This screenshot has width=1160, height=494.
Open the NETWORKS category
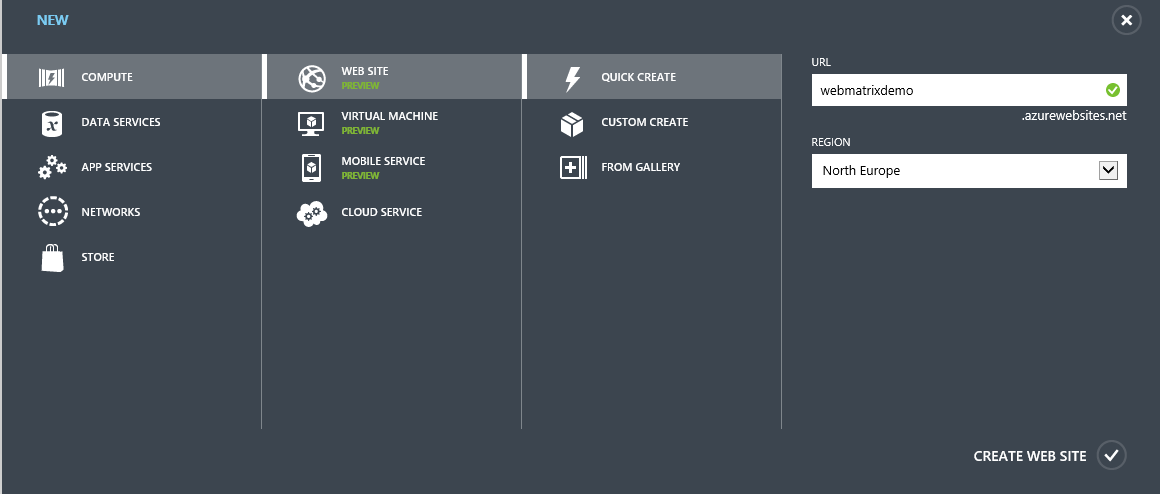pyautogui.click(x=111, y=212)
